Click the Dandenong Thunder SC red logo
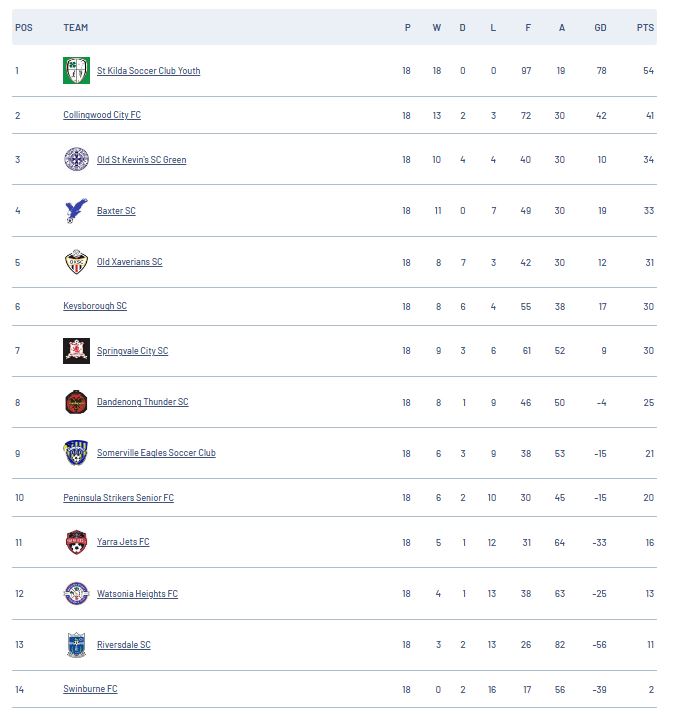 coord(76,402)
